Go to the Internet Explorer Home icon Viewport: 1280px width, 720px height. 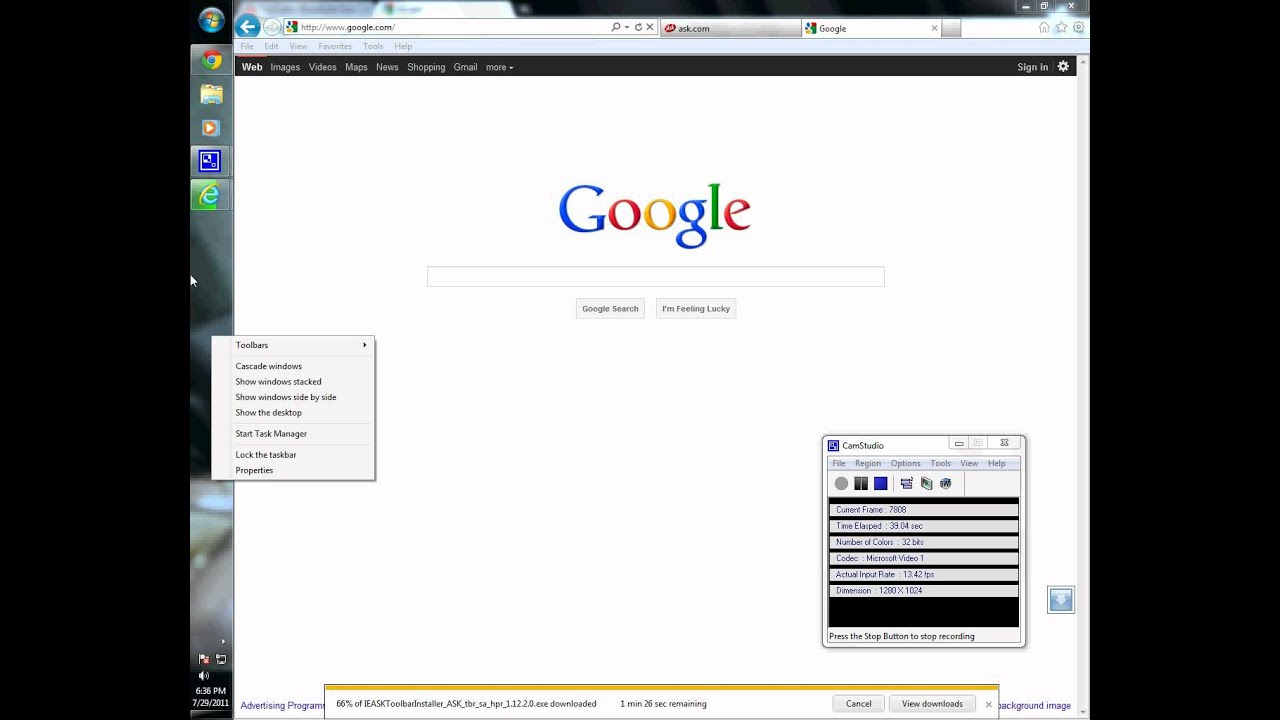1044,27
